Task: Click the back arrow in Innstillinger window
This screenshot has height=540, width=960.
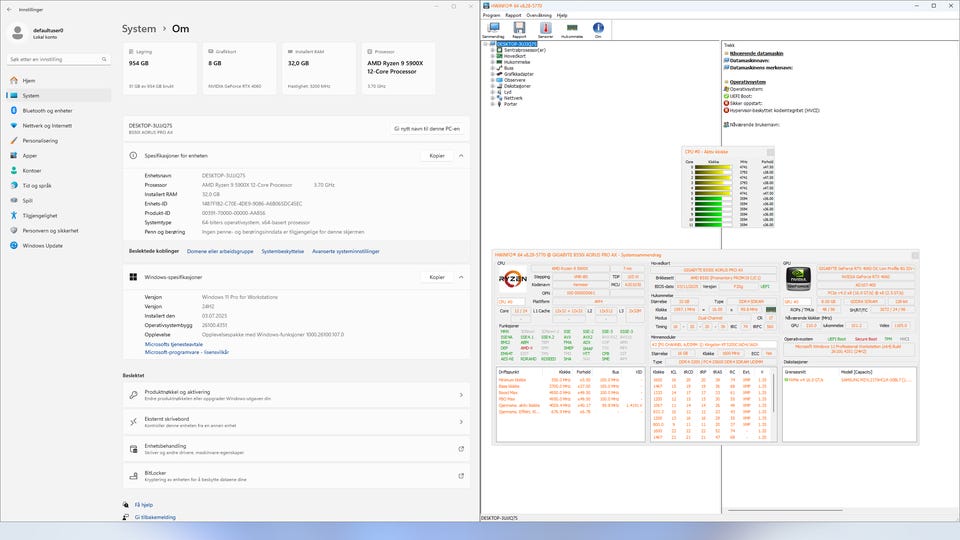Action: (9, 7)
